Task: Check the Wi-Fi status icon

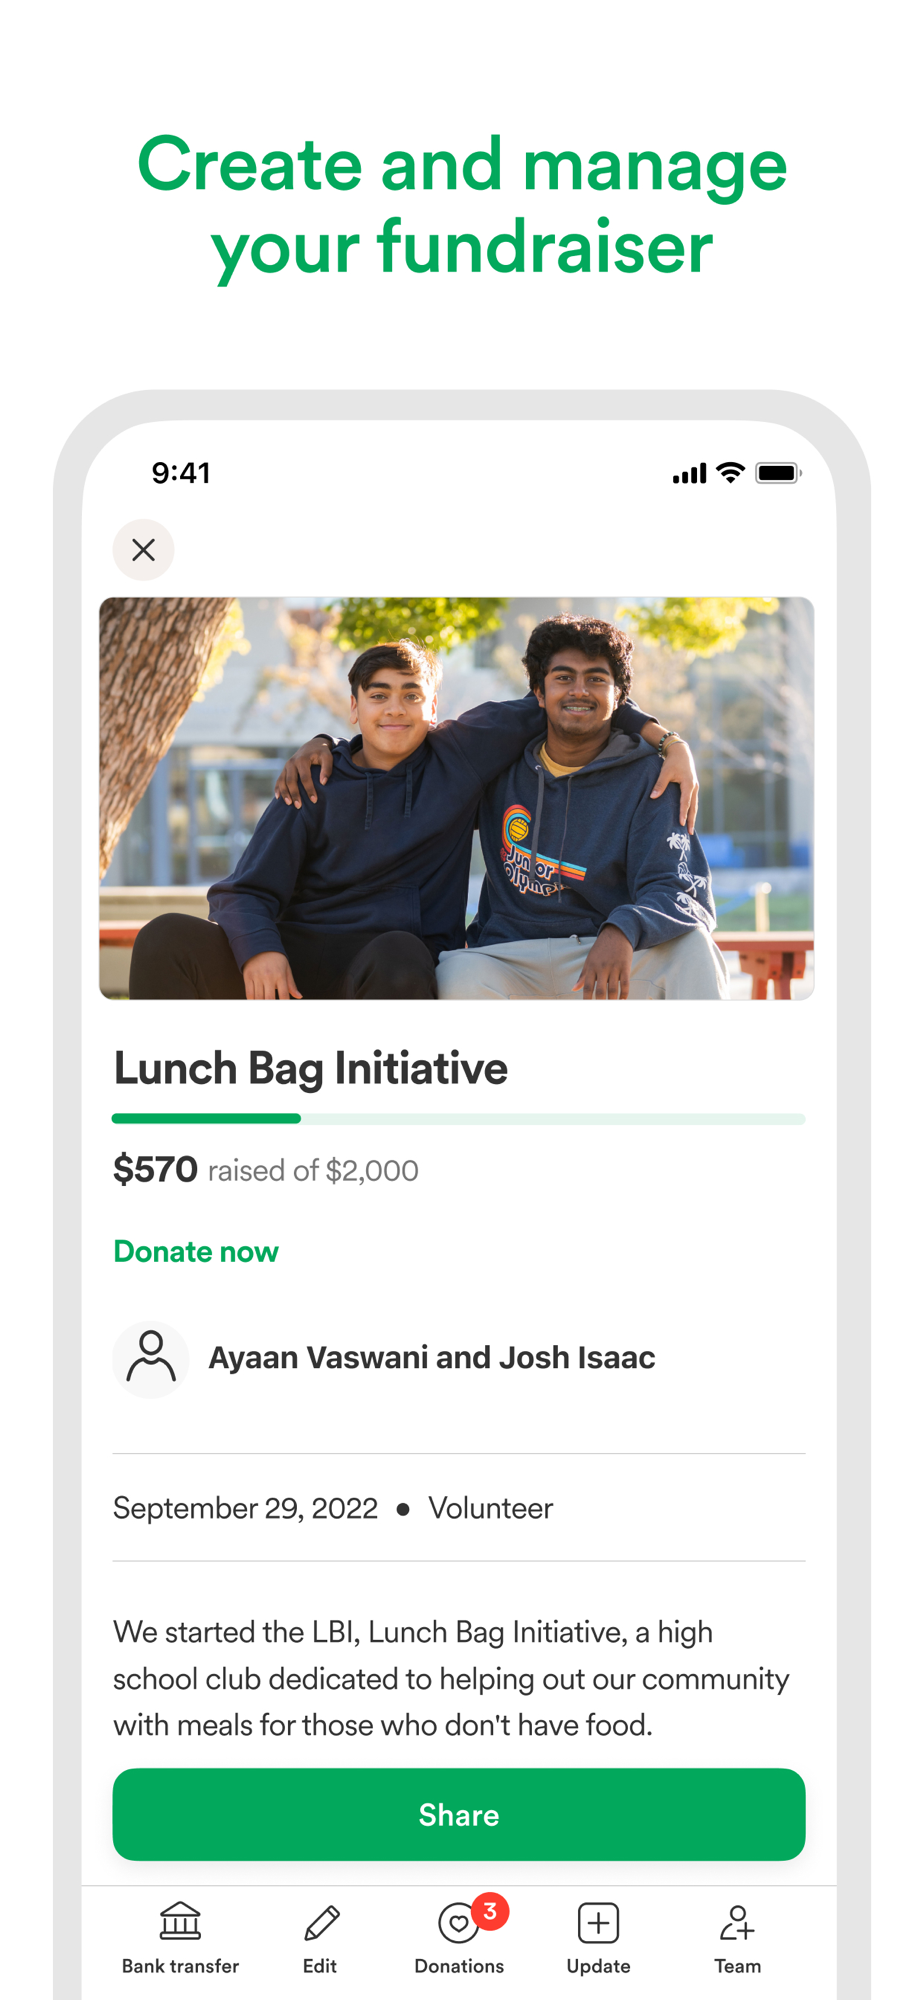Action: pos(731,473)
